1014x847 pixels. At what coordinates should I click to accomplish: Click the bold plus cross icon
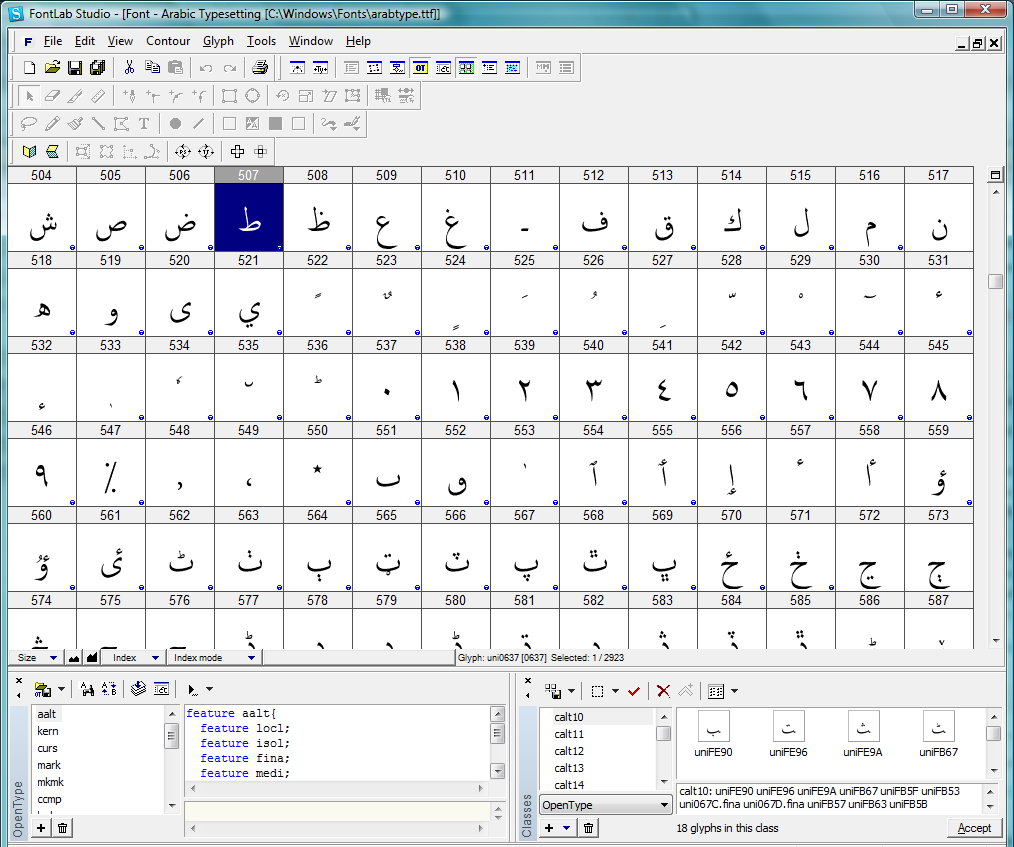tap(237, 151)
